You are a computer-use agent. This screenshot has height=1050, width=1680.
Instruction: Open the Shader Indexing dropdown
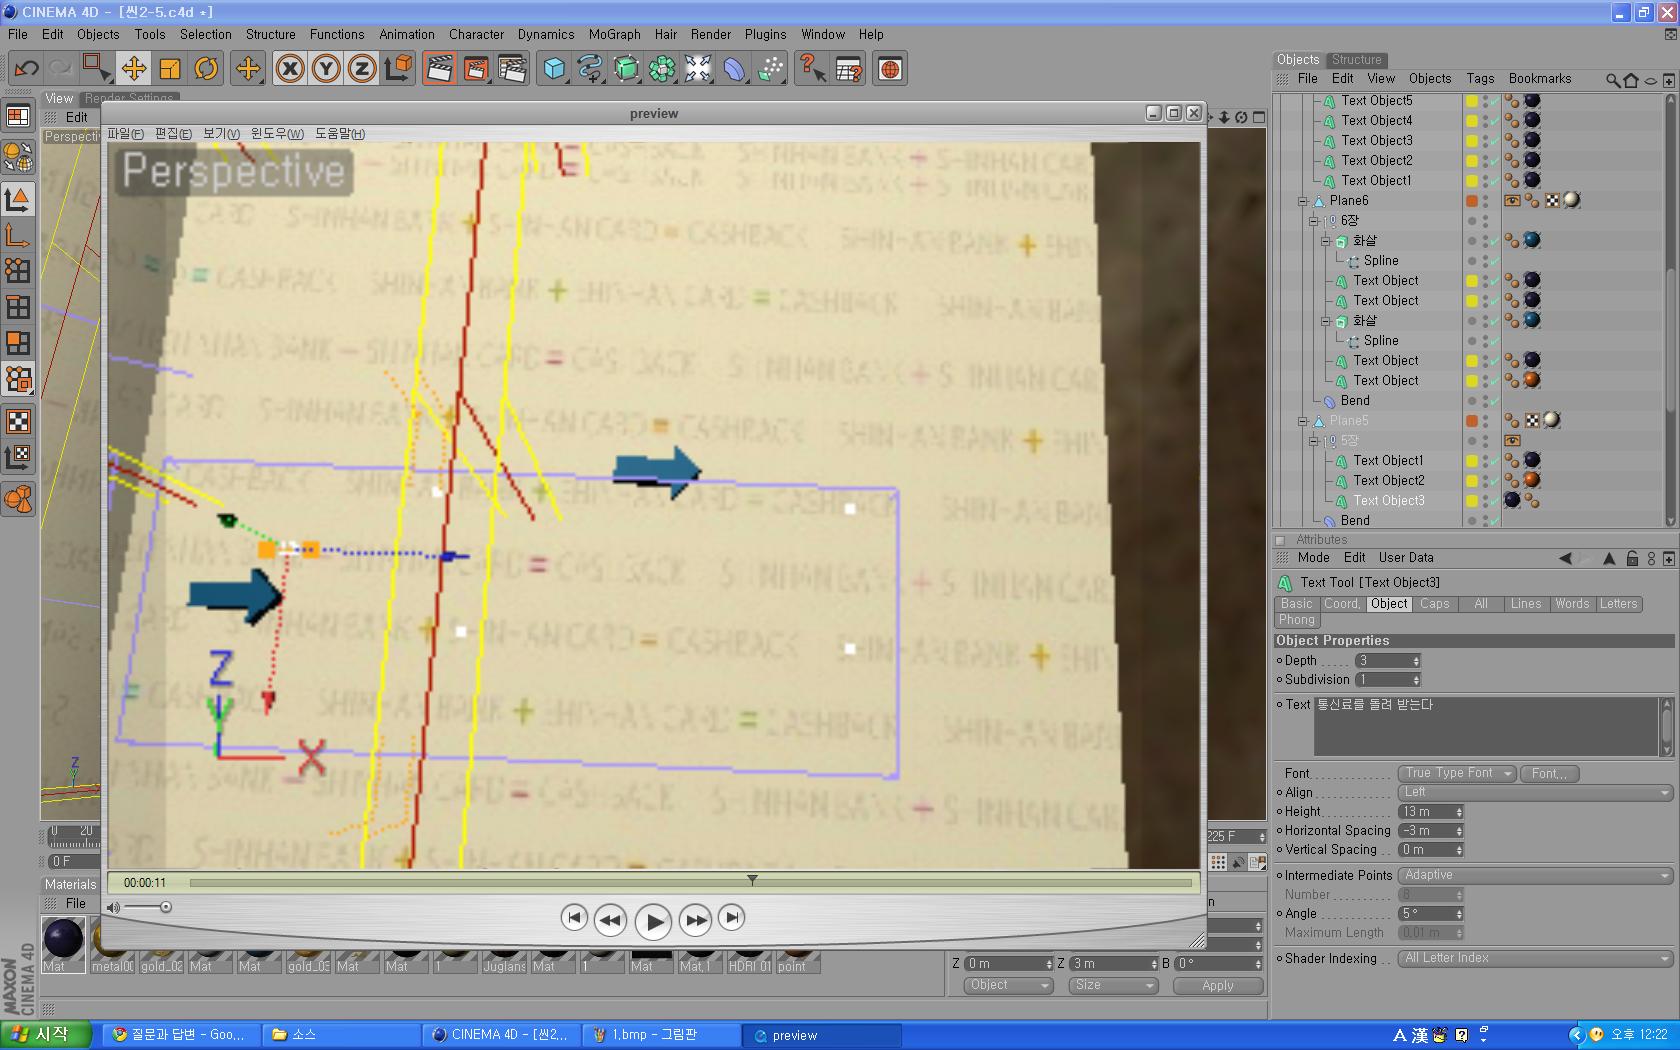1534,958
